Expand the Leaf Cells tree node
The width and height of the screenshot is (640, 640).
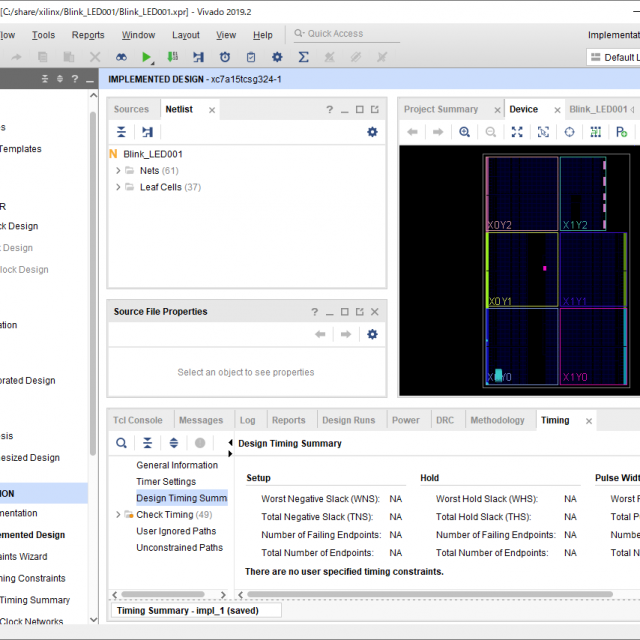pos(118,187)
